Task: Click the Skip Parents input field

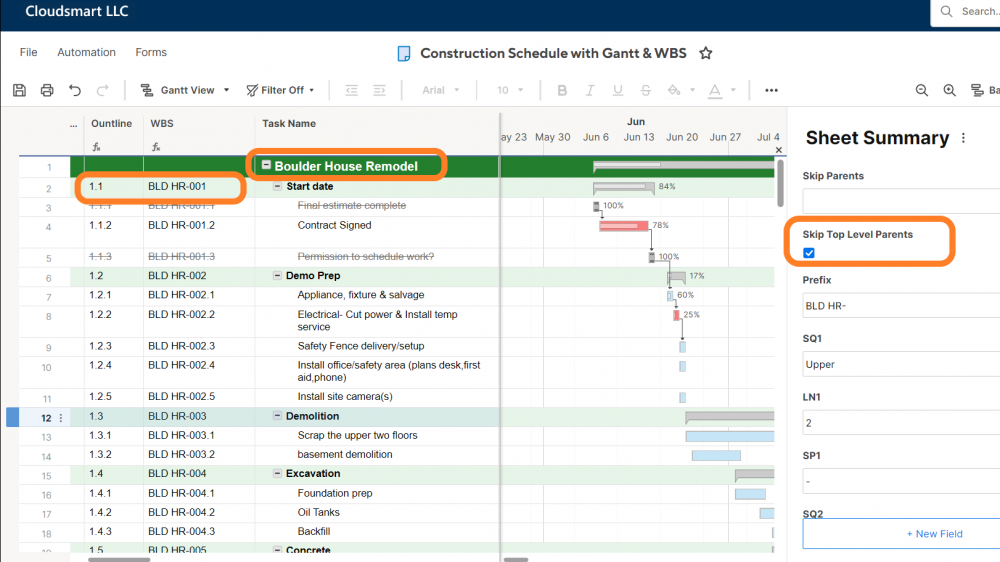Action: pos(901,201)
